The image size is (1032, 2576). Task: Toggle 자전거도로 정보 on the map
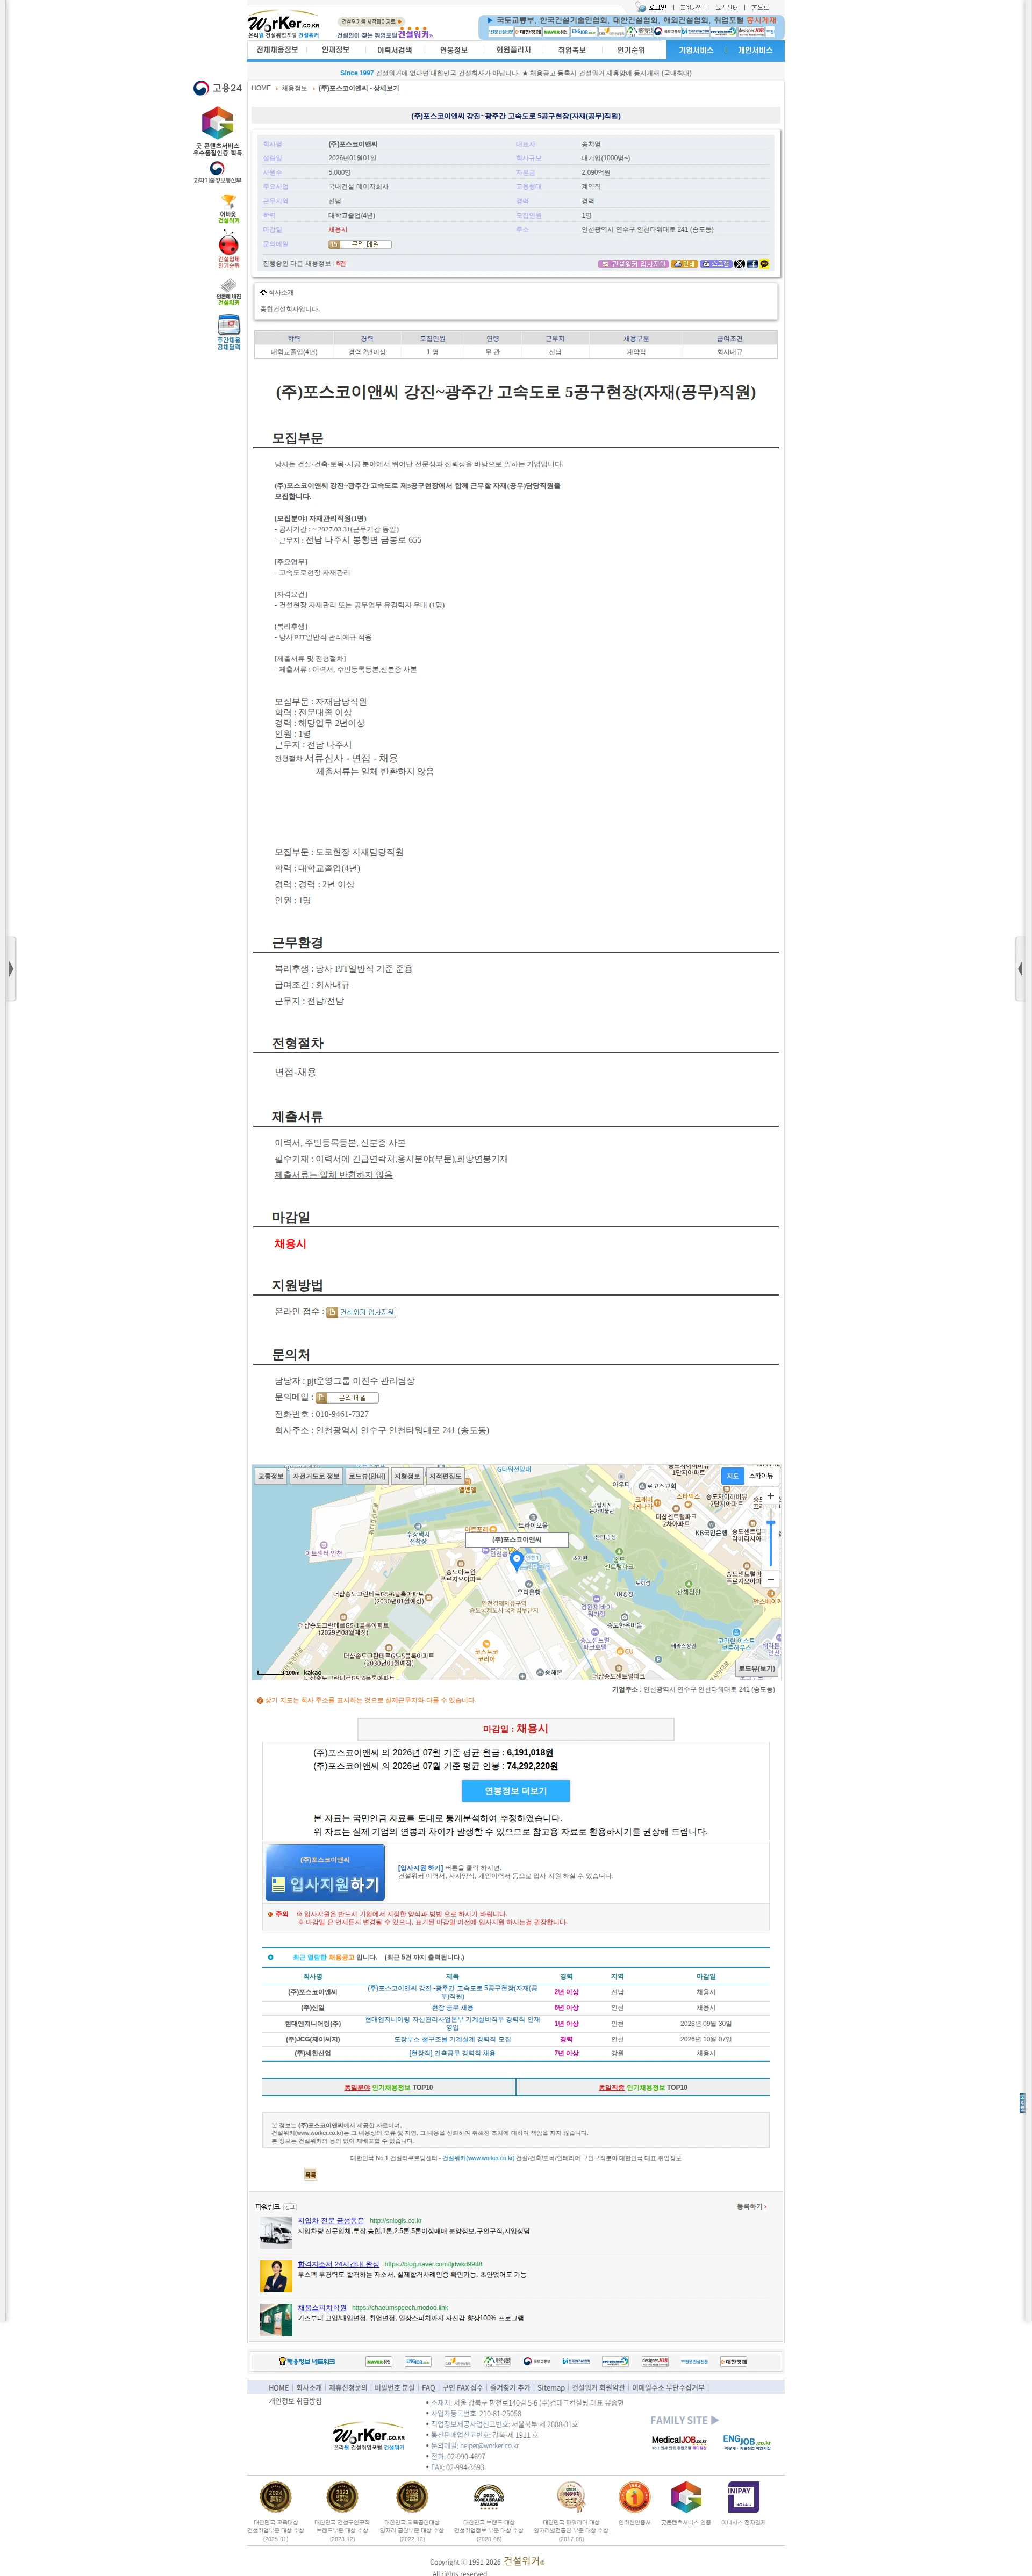pyautogui.click(x=316, y=1476)
